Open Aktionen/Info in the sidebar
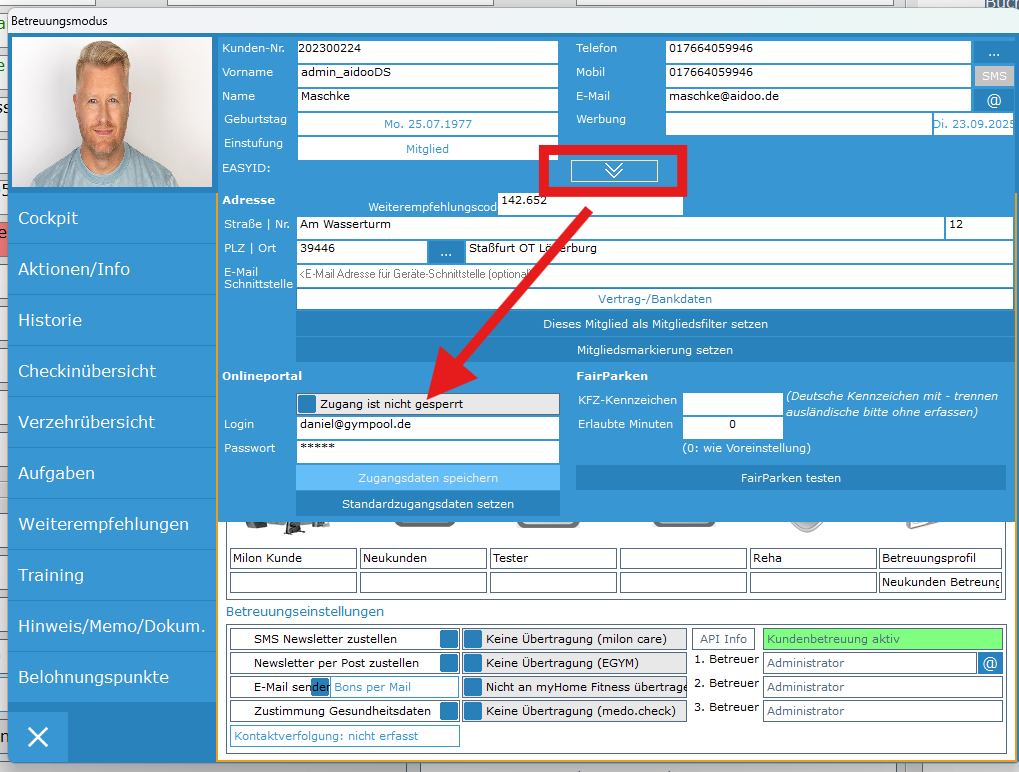 click(112, 269)
